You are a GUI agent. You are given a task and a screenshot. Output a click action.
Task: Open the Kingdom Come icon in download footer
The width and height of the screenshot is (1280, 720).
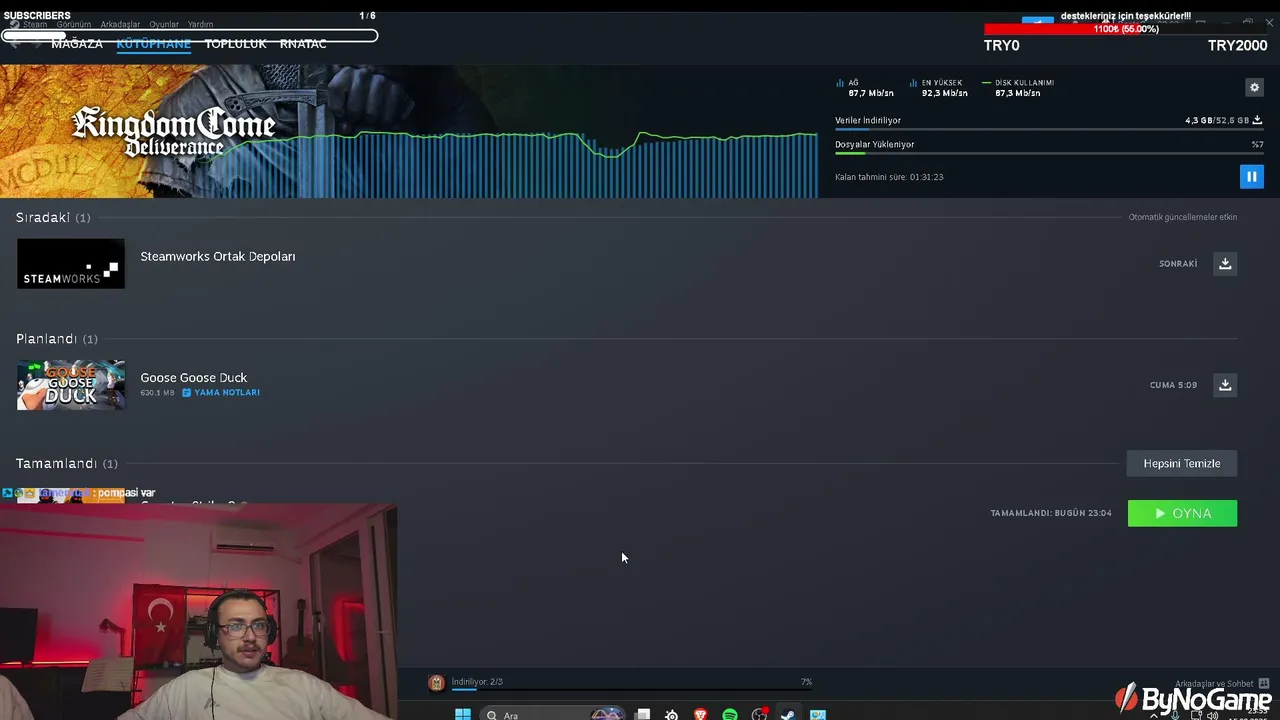pyautogui.click(x=436, y=683)
